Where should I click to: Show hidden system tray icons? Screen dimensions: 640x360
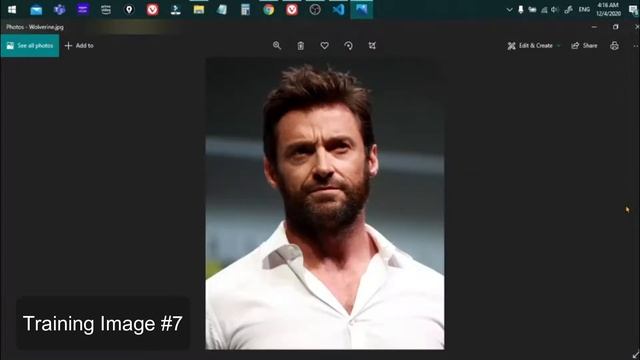[509, 9]
